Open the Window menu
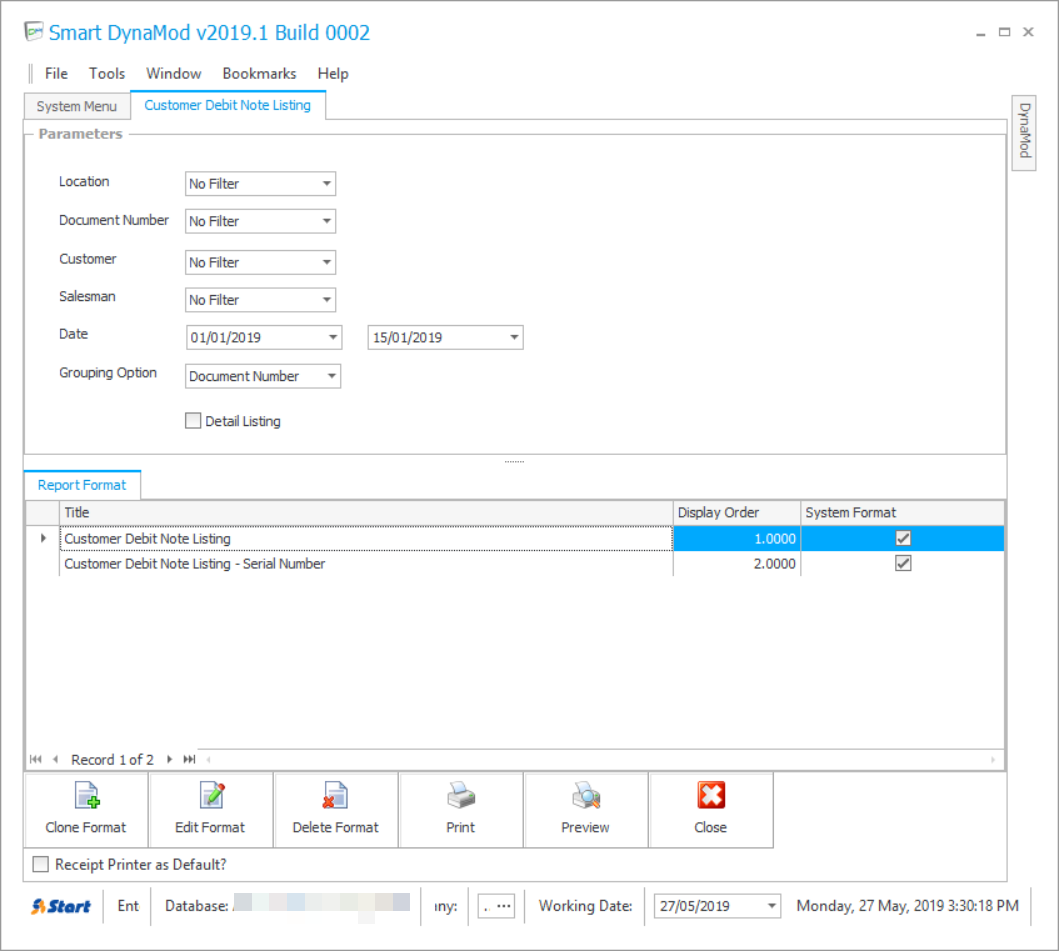 tap(174, 74)
